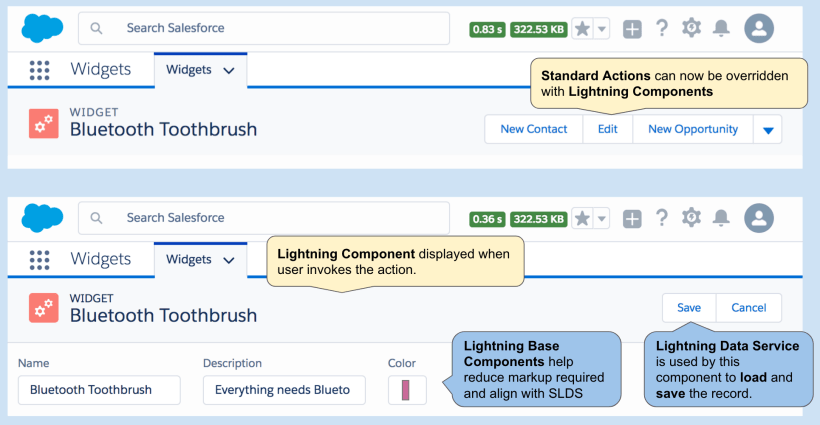Open setup gear in upper header
Image resolution: width=820 pixels, height=425 pixels.
pos(691,28)
